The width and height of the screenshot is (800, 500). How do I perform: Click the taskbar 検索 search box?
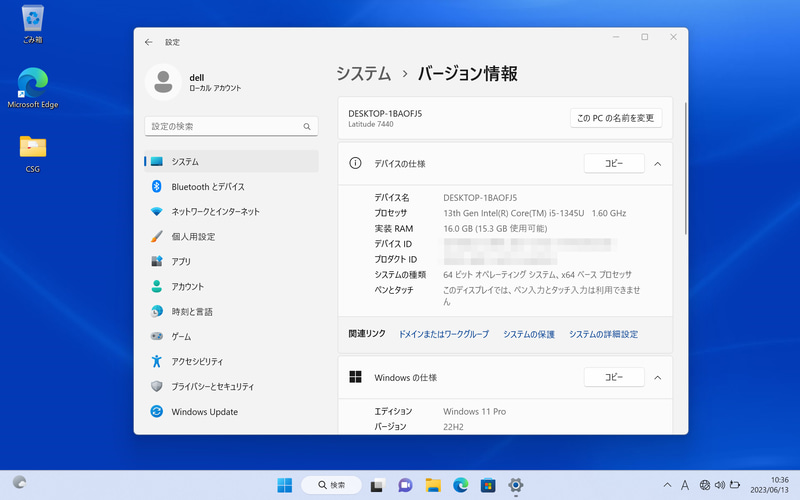[x=331, y=485]
